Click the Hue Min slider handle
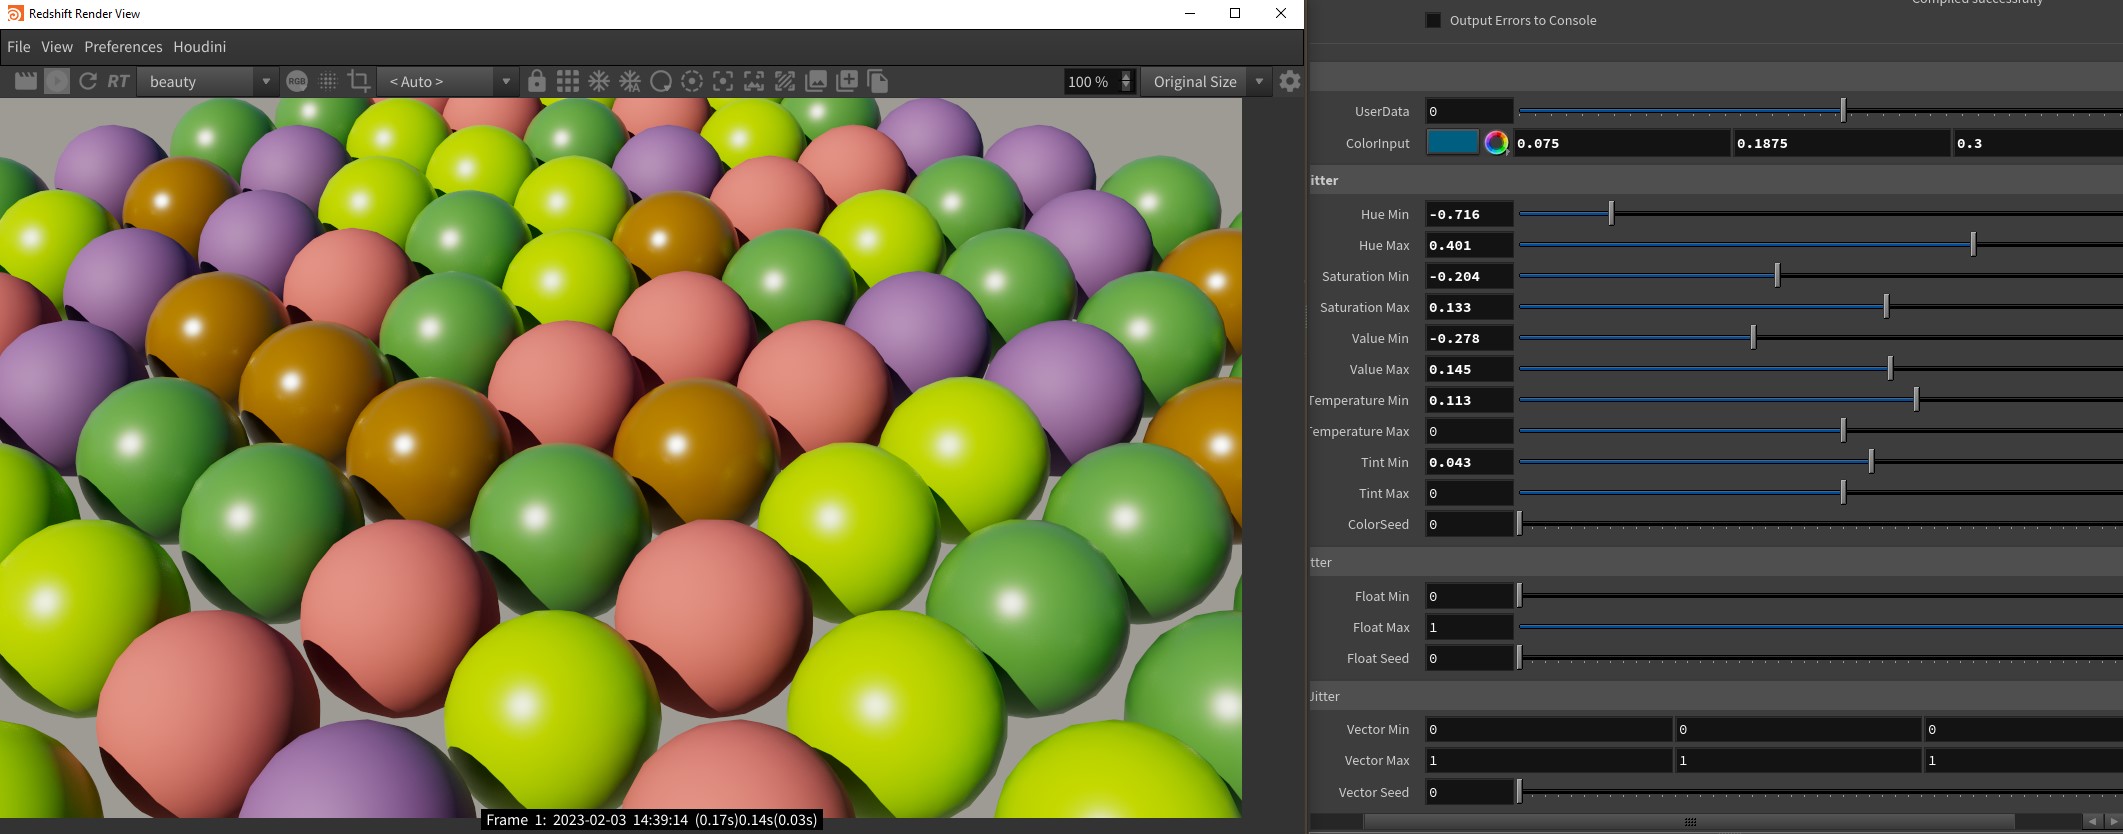The height and width of the screenshot is (834, 2123). pyautogui.click(x=1611, y=213)
